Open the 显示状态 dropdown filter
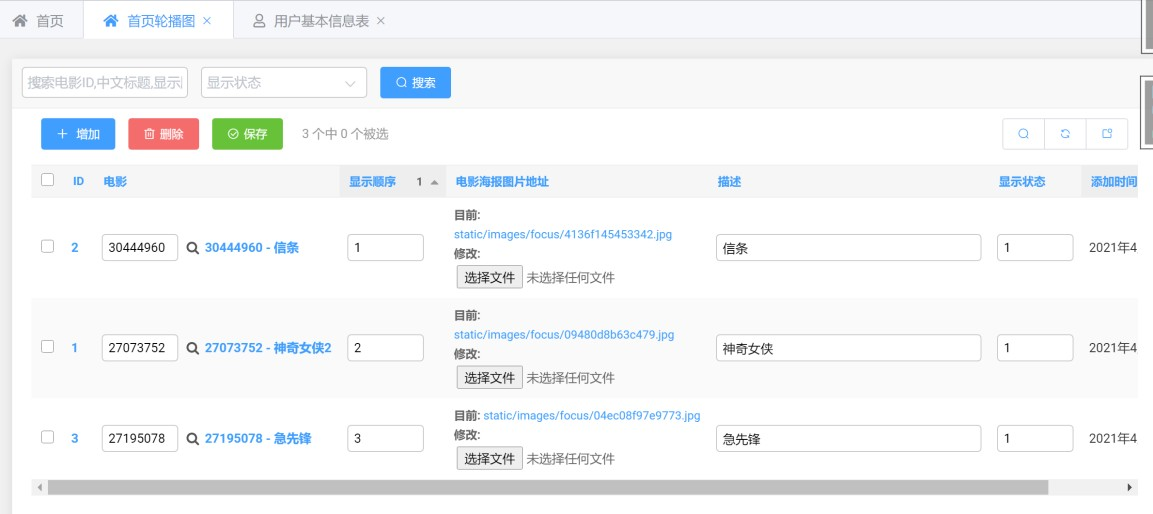The width and height of the screenshot is (1153, 514). (x=284, y=83)
